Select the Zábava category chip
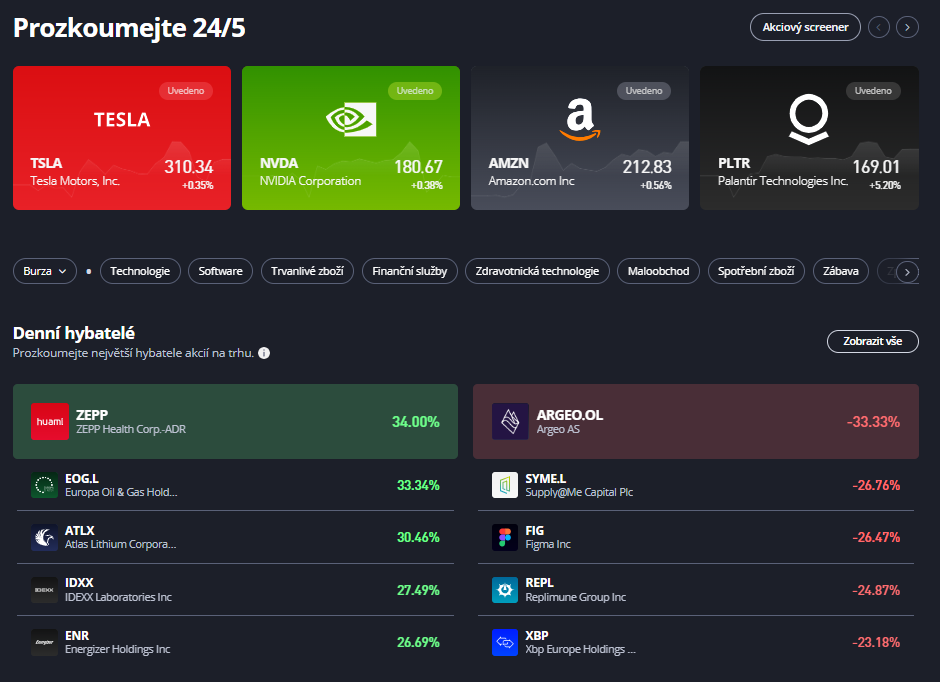This screenshot has height=682, width=940. coord(840,271)
